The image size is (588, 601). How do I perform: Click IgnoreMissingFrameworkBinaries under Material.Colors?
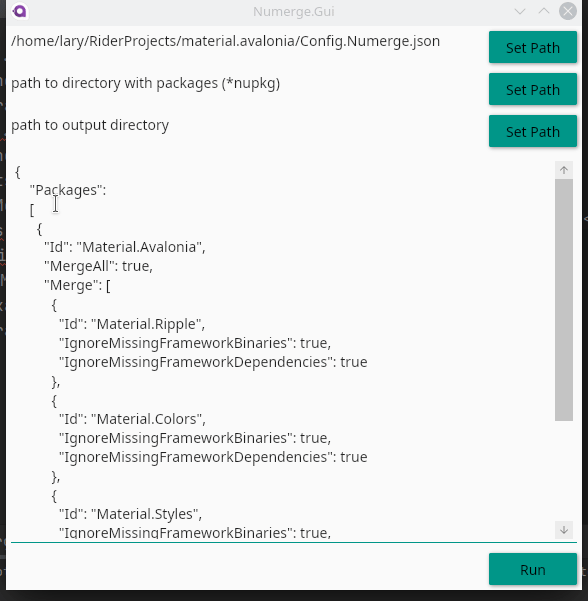195,438
